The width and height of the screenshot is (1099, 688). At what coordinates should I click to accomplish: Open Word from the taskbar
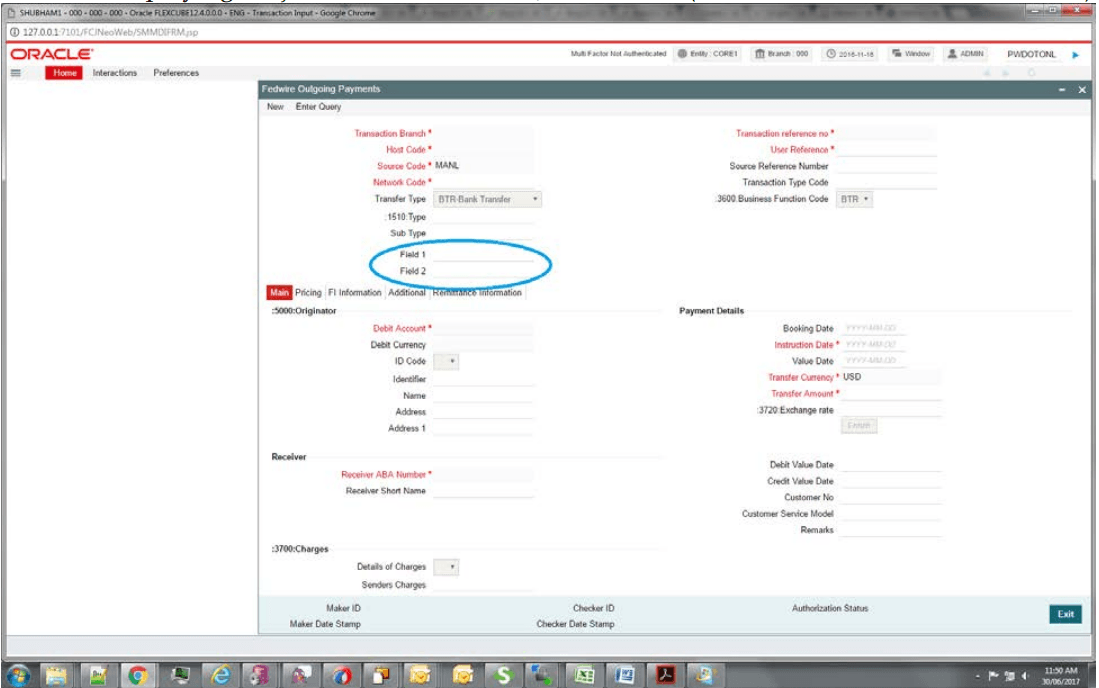624,675
